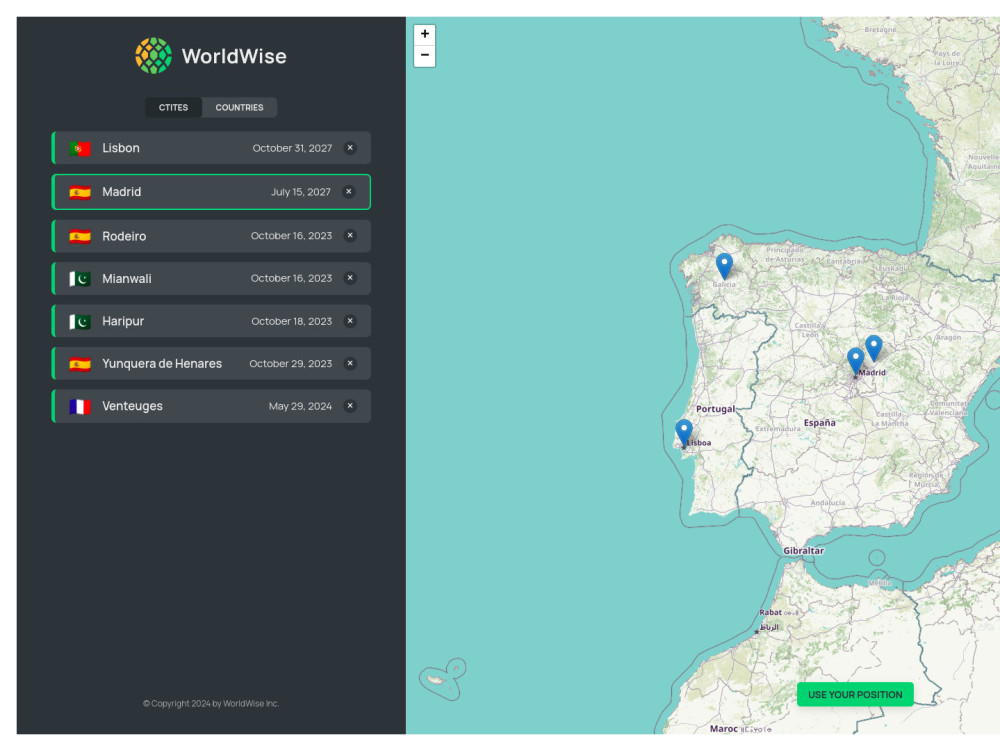Switch to the Cities tab
The height and width of the screenshot is (751, 1000).
(173, 107)
